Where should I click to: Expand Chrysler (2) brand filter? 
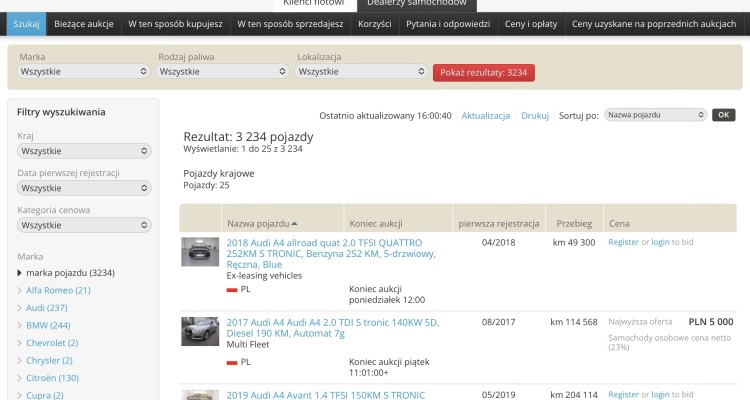[20, 361]
